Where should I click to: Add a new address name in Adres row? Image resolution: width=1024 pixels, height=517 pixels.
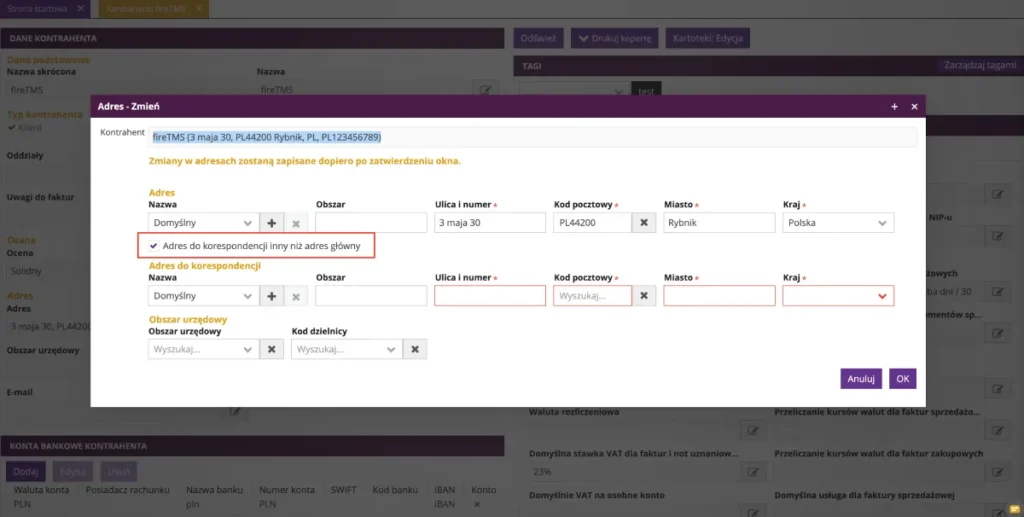tap(272, 223)
